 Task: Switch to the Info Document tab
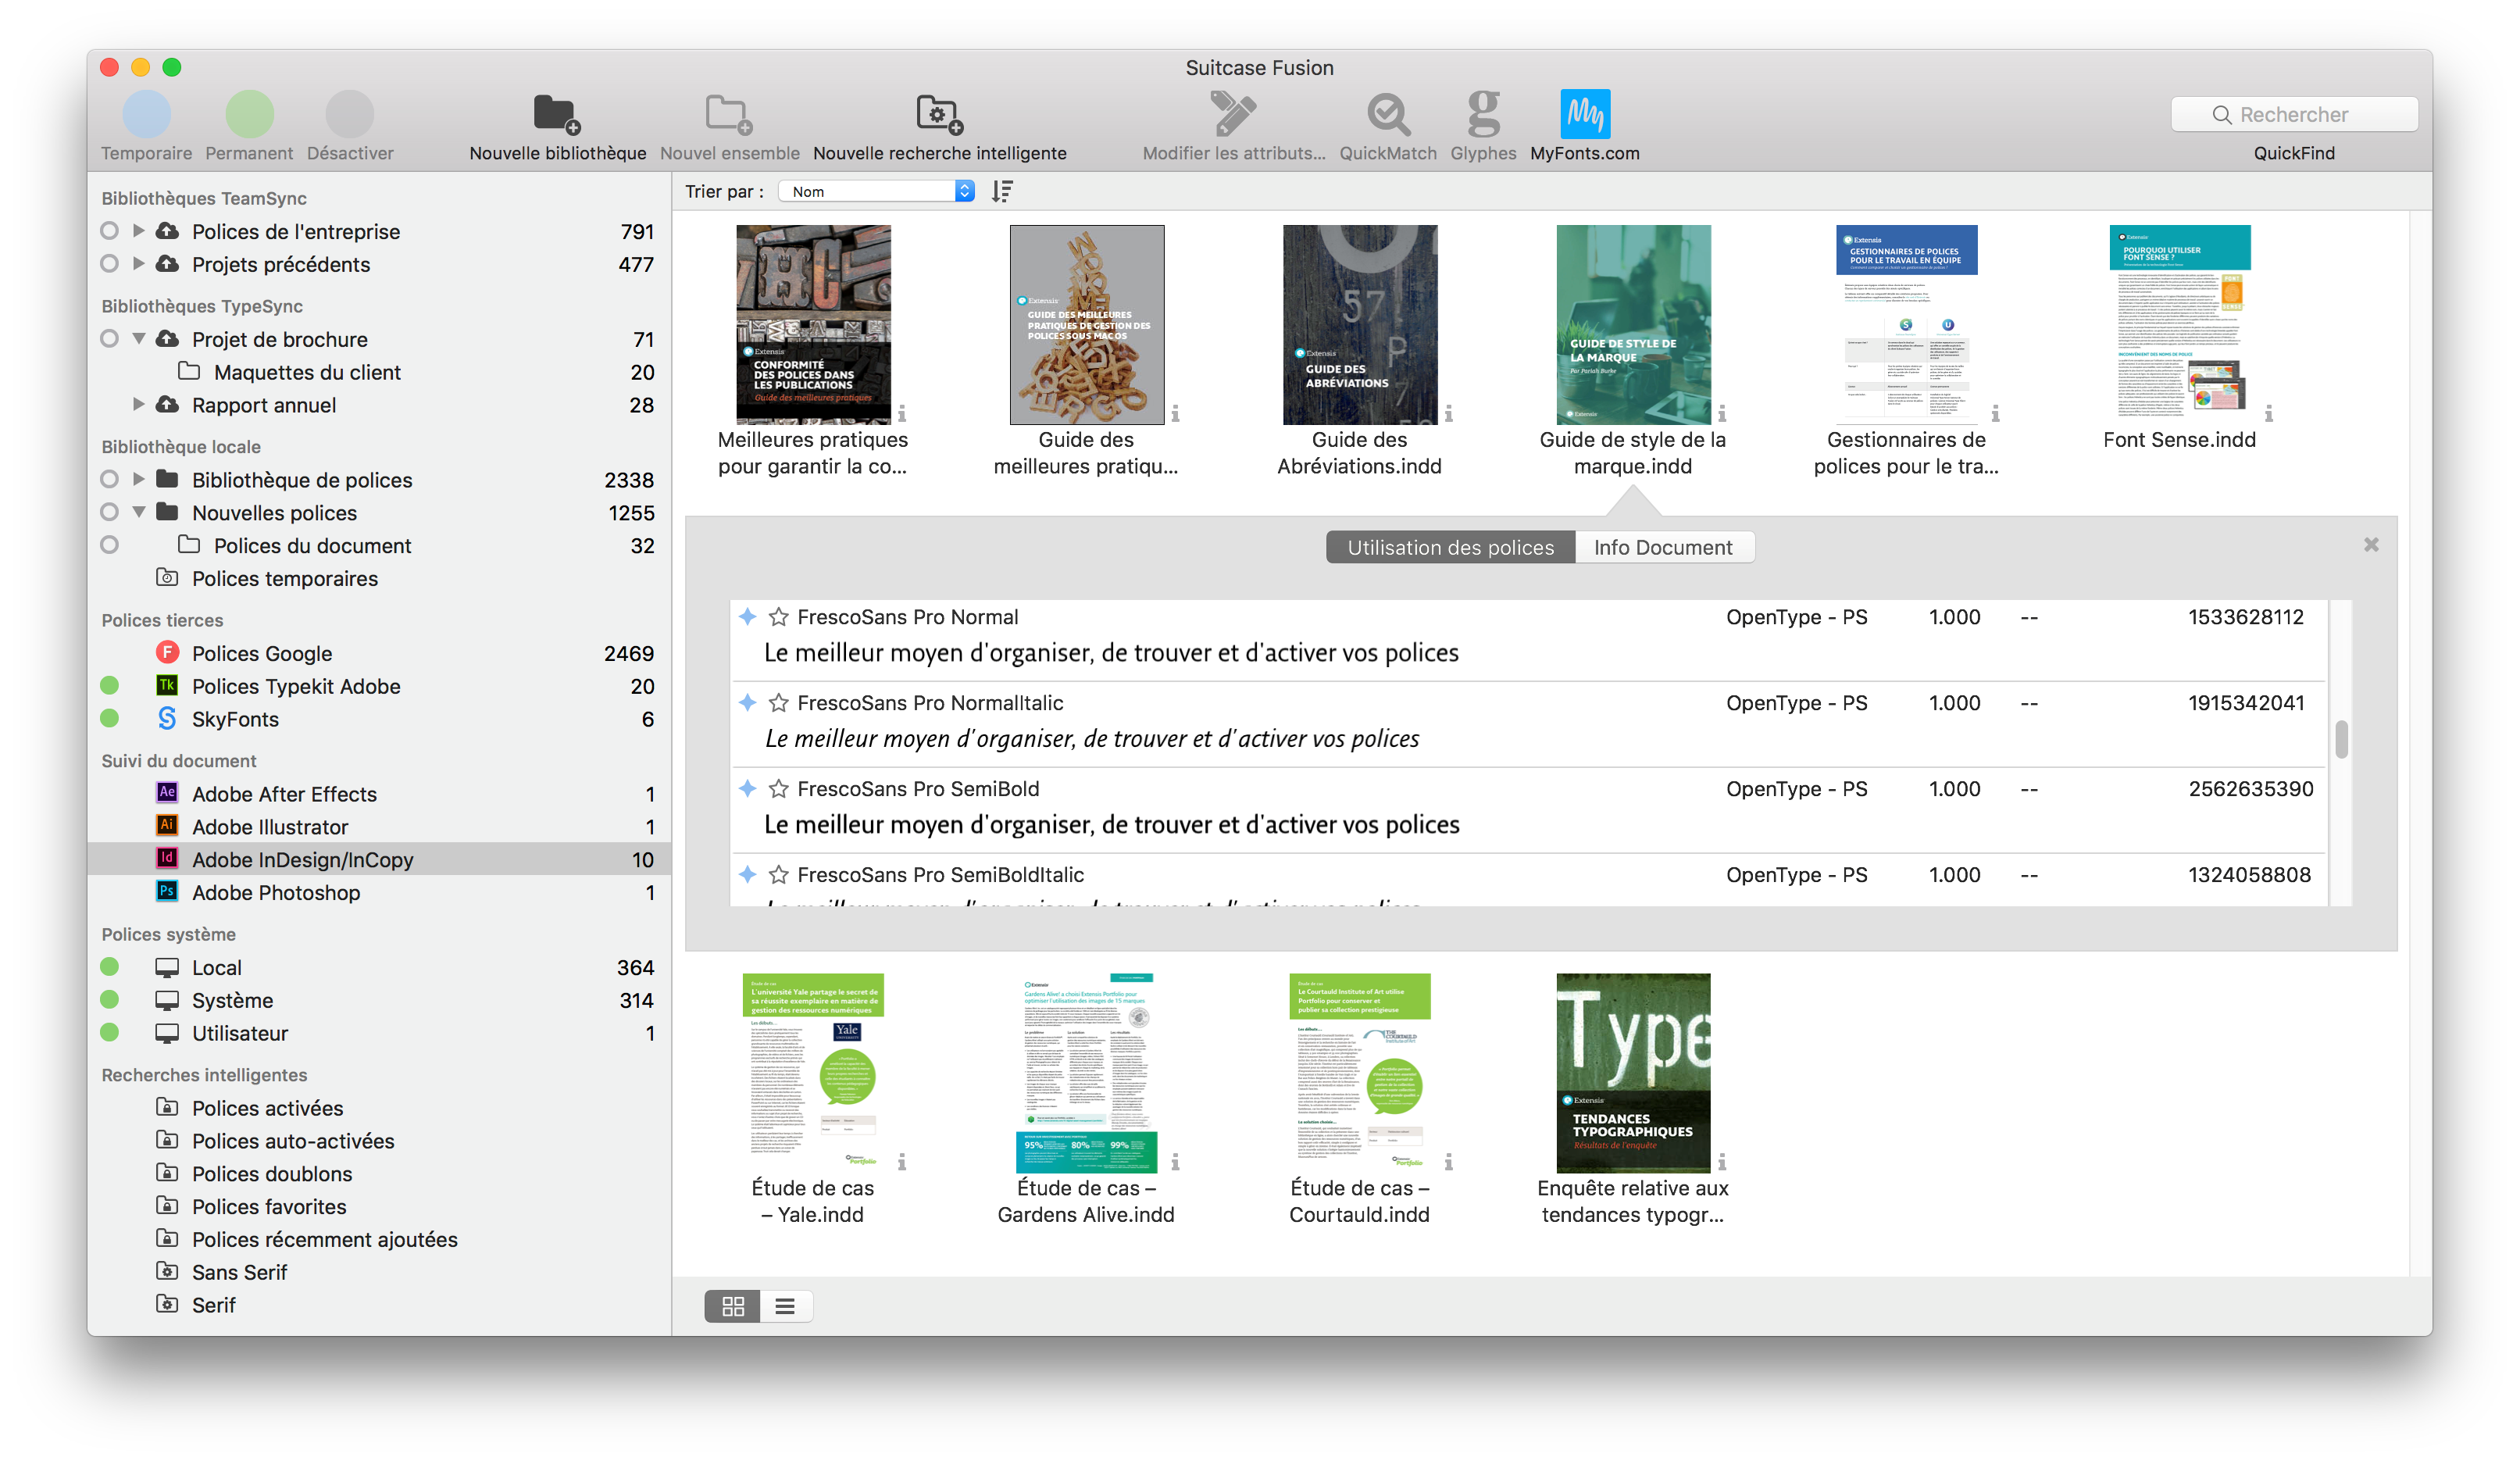pos(1663,547)
